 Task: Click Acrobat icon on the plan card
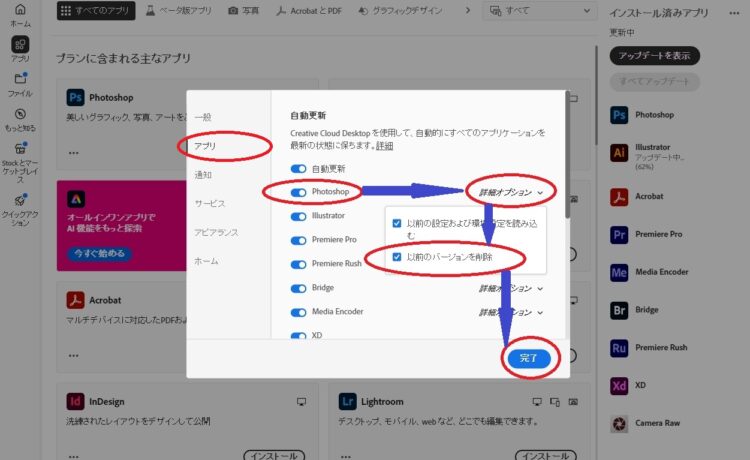point(75,300)
